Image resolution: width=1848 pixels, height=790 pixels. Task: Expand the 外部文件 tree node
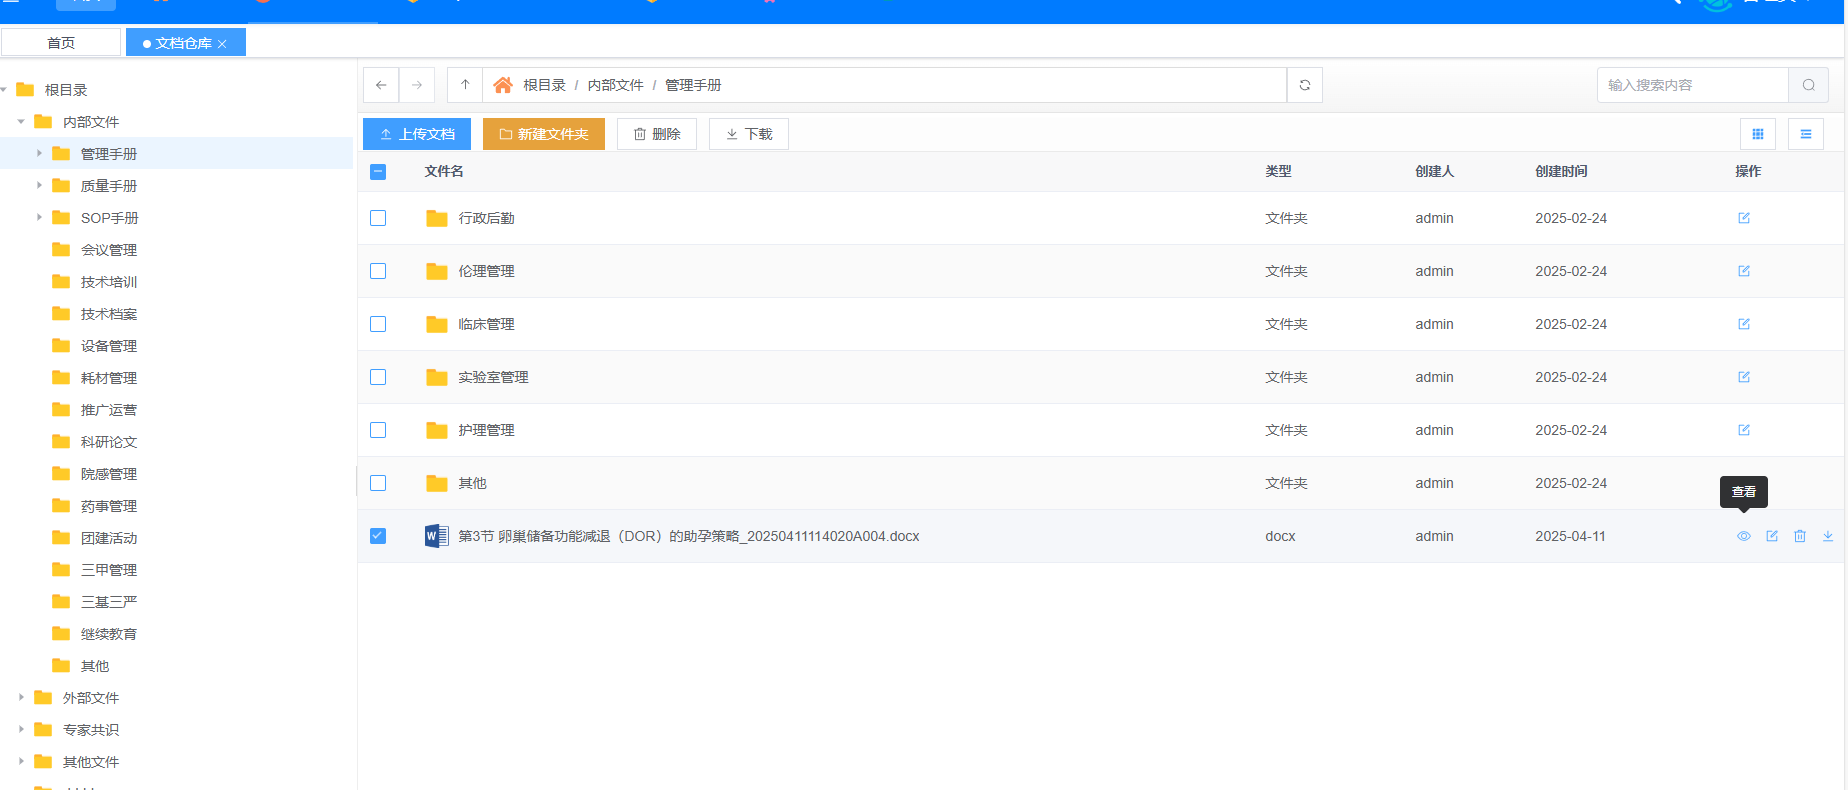click(x=21, y=698)
